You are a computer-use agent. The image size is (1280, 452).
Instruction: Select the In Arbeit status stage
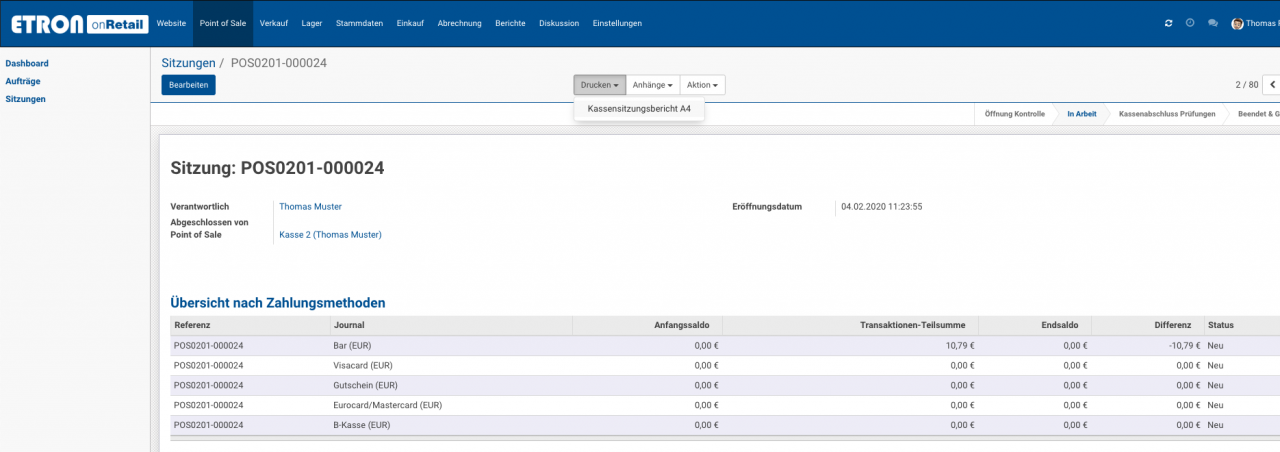point(1082,114)
